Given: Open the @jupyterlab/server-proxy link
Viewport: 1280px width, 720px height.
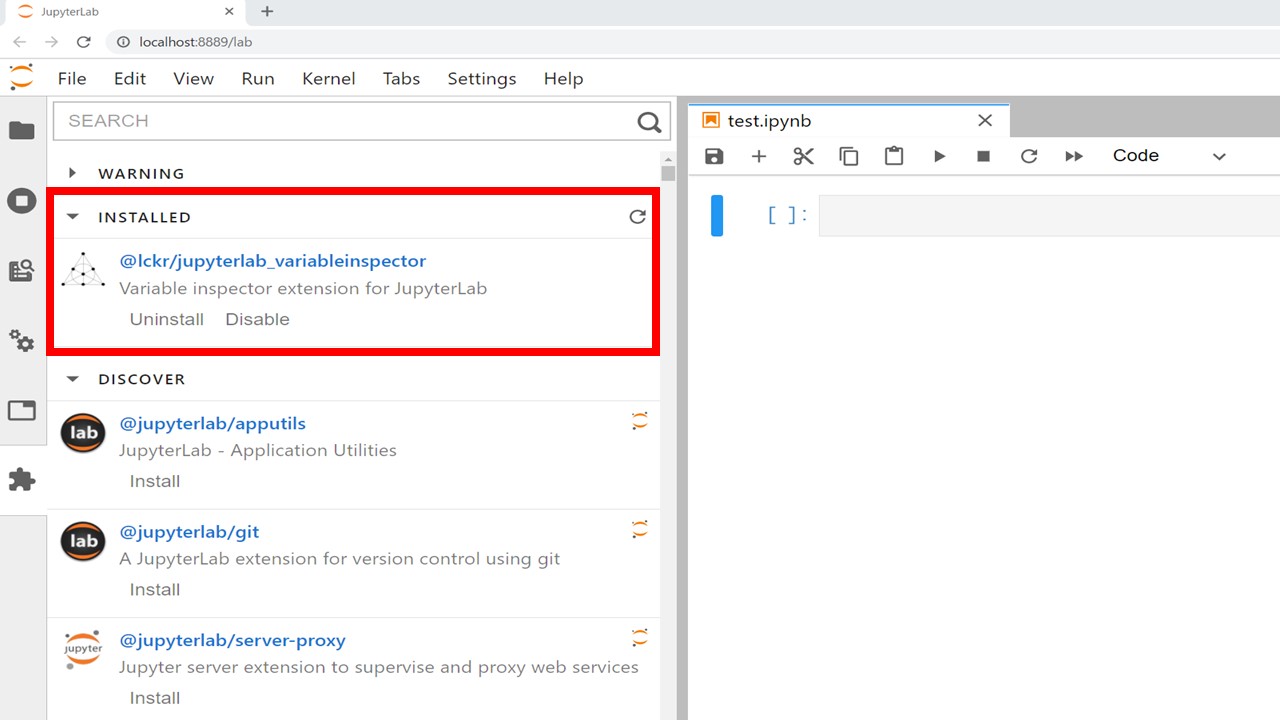Looking at the screenshot, I should click(x=233, y=640).
